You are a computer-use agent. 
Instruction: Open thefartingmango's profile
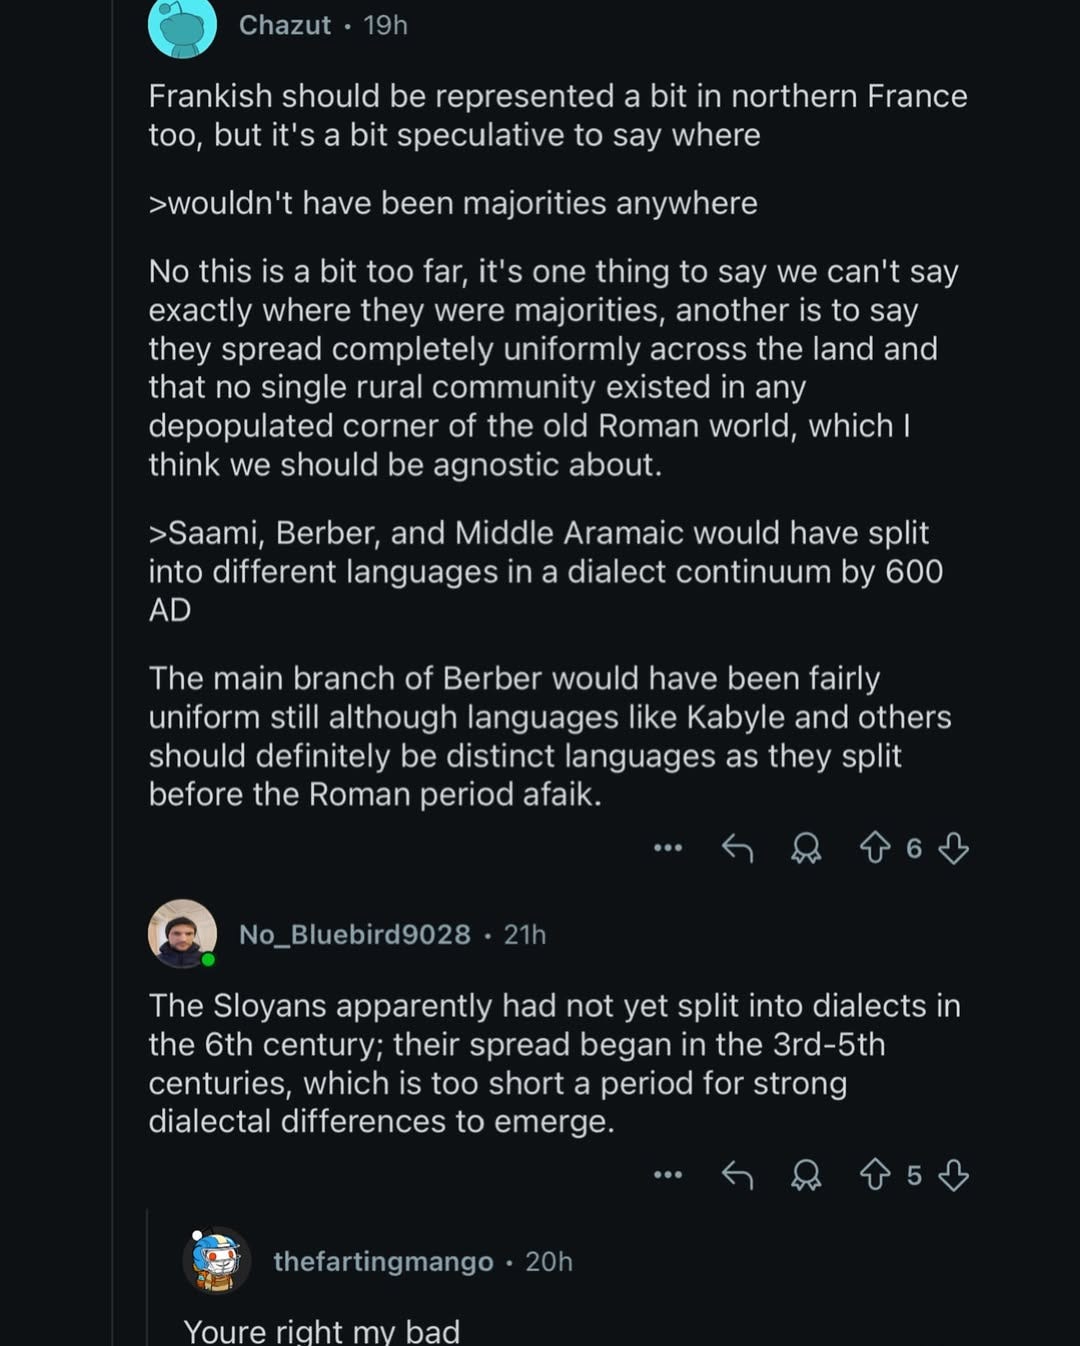[x=383, y=1261]
